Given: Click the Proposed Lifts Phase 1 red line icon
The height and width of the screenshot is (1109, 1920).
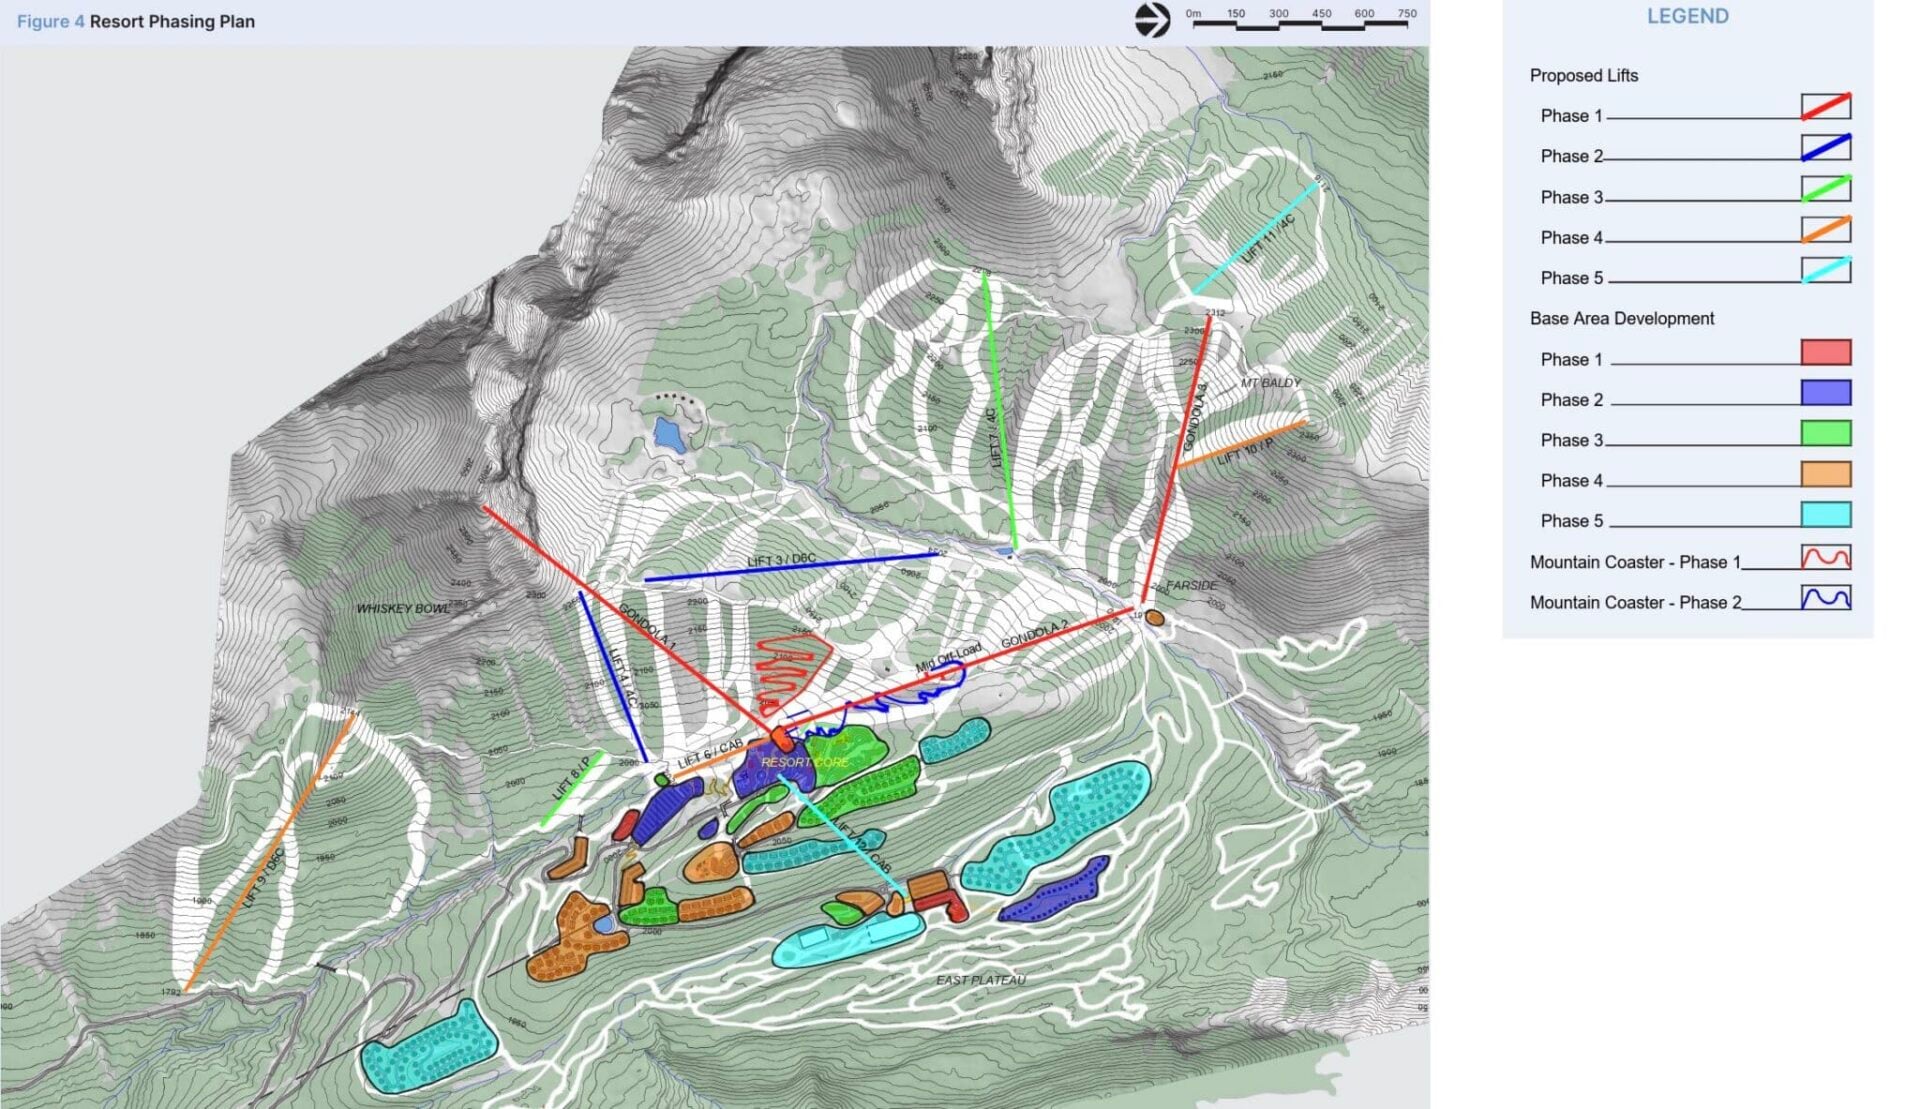Looking at the screenshot, I should click(x=1825, y=106).
